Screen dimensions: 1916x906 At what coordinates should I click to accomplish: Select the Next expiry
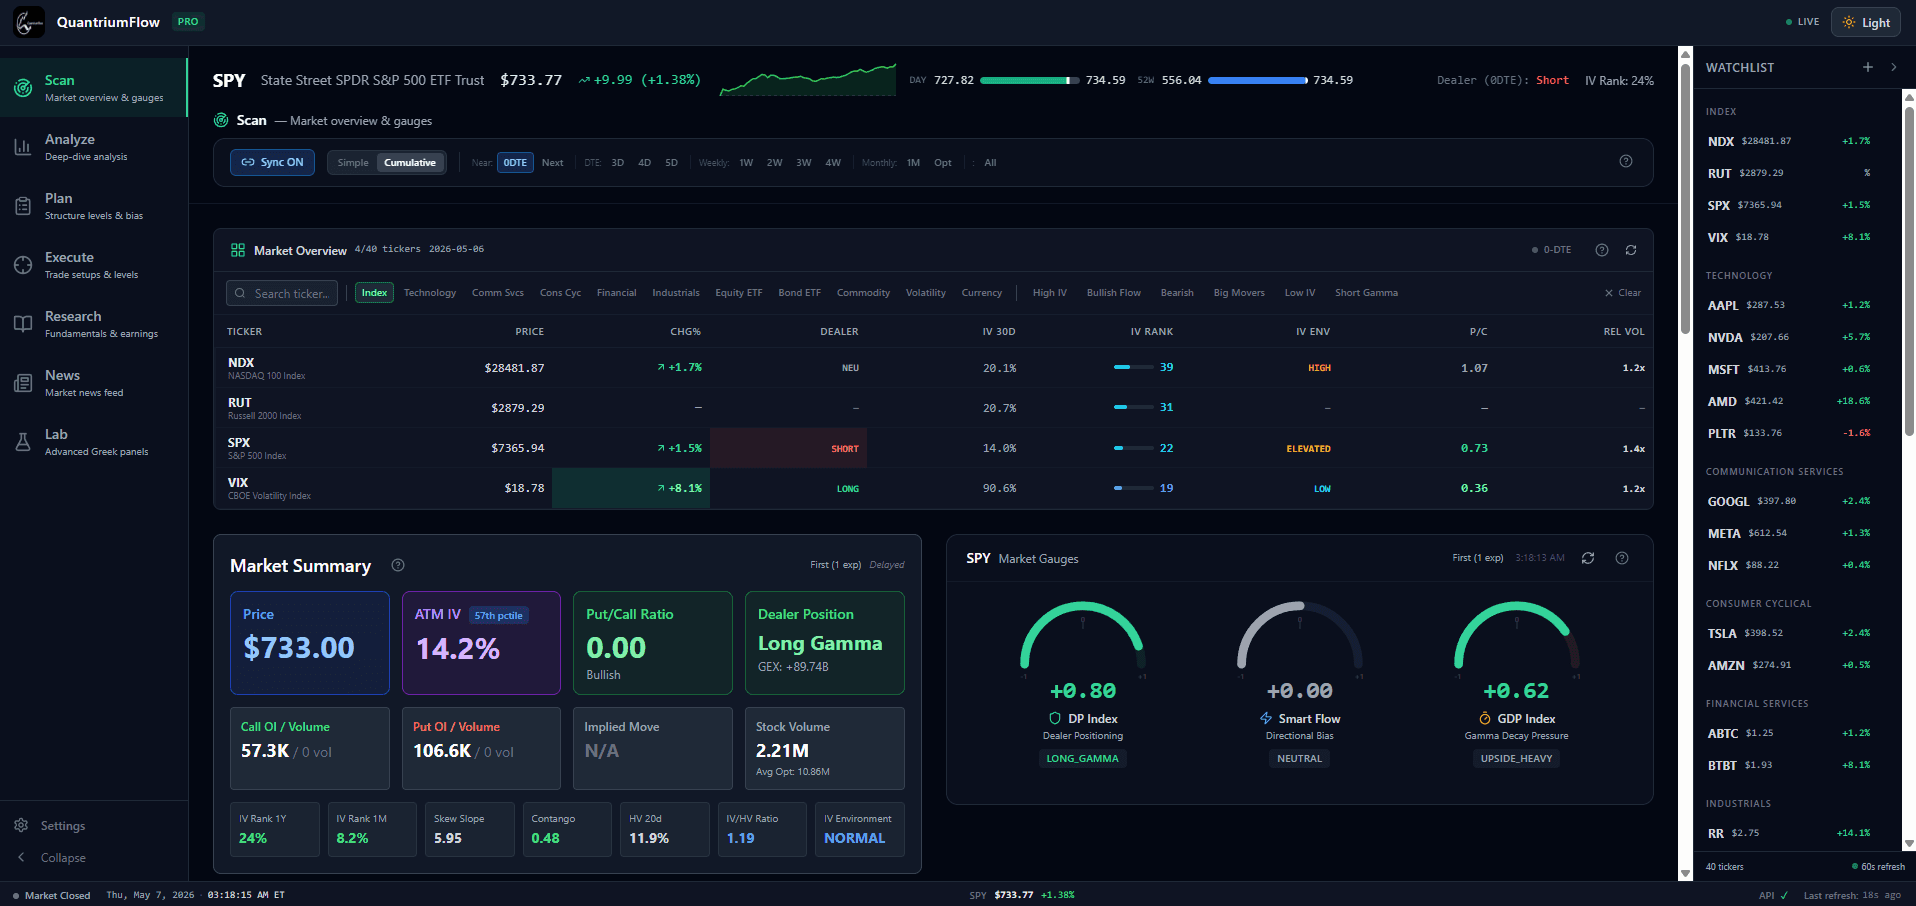[x=552, y=163]
